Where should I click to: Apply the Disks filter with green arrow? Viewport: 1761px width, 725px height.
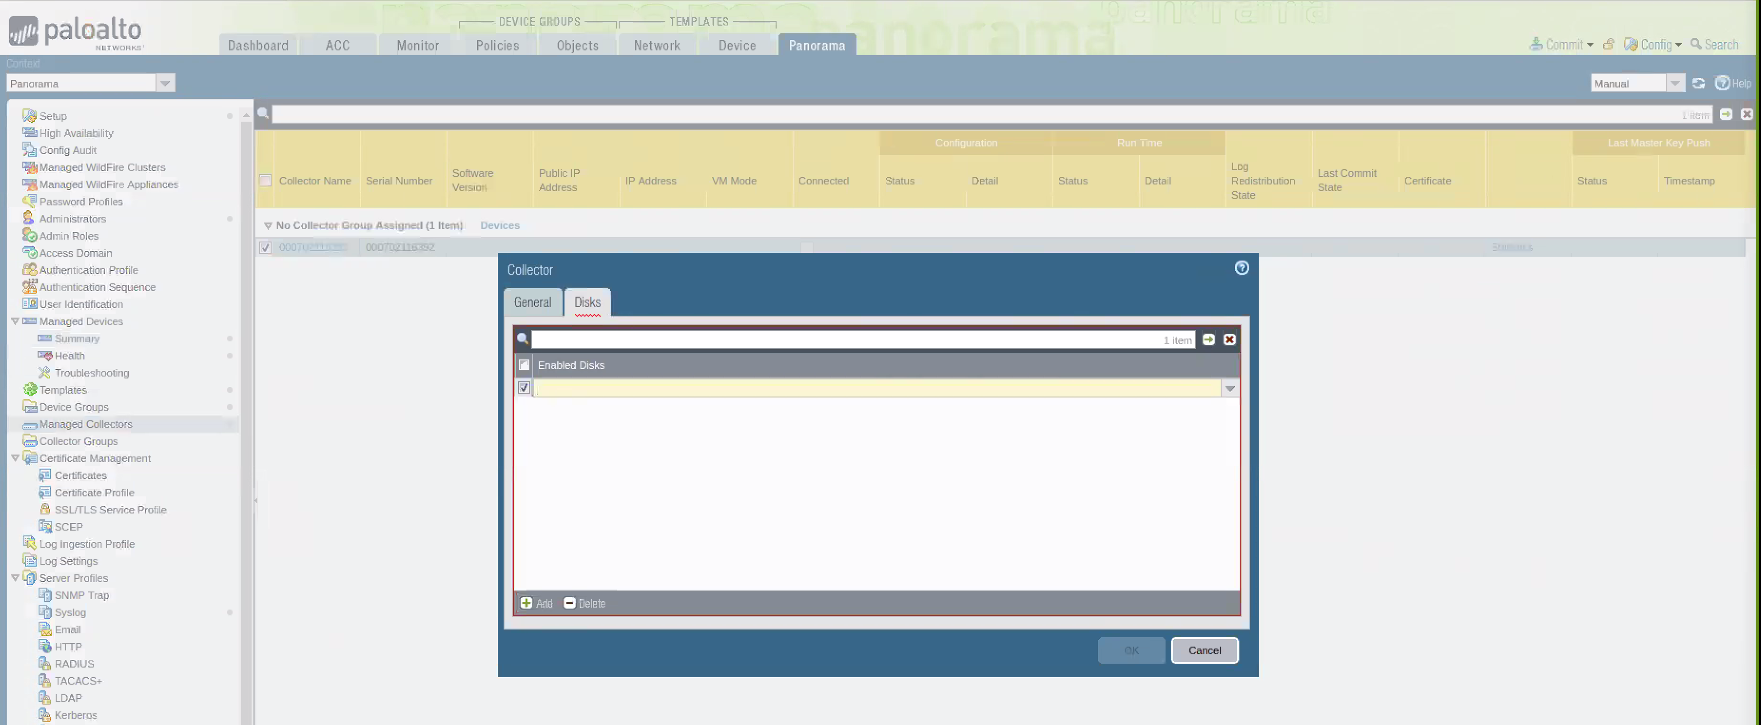1209,340
